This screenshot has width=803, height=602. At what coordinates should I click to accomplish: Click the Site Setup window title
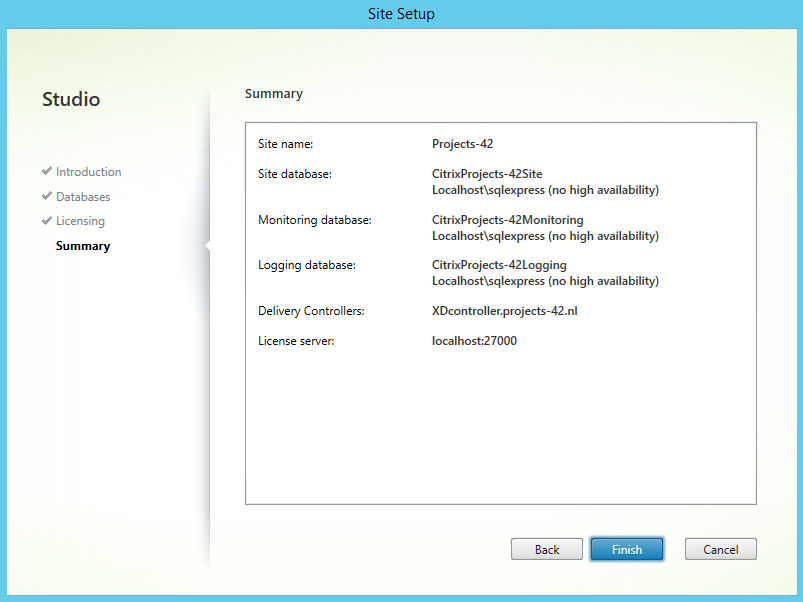401,14
